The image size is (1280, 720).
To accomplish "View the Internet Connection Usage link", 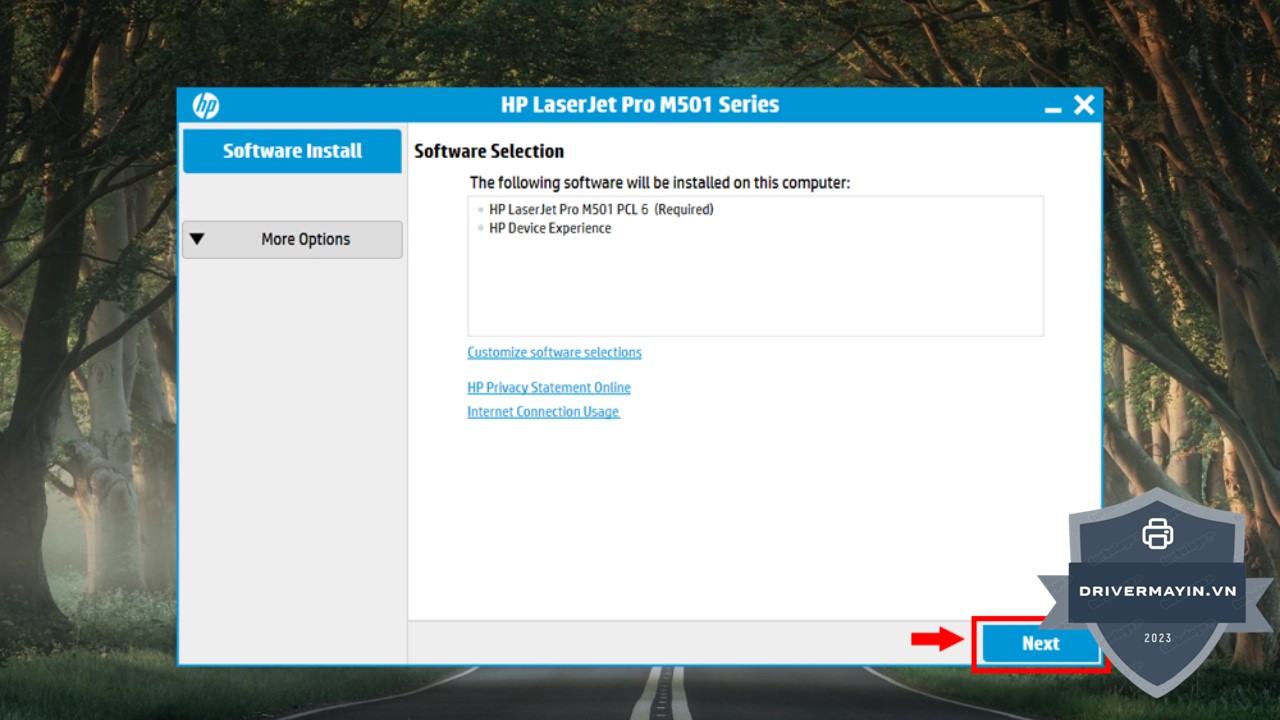I will (x=543, y=412).
